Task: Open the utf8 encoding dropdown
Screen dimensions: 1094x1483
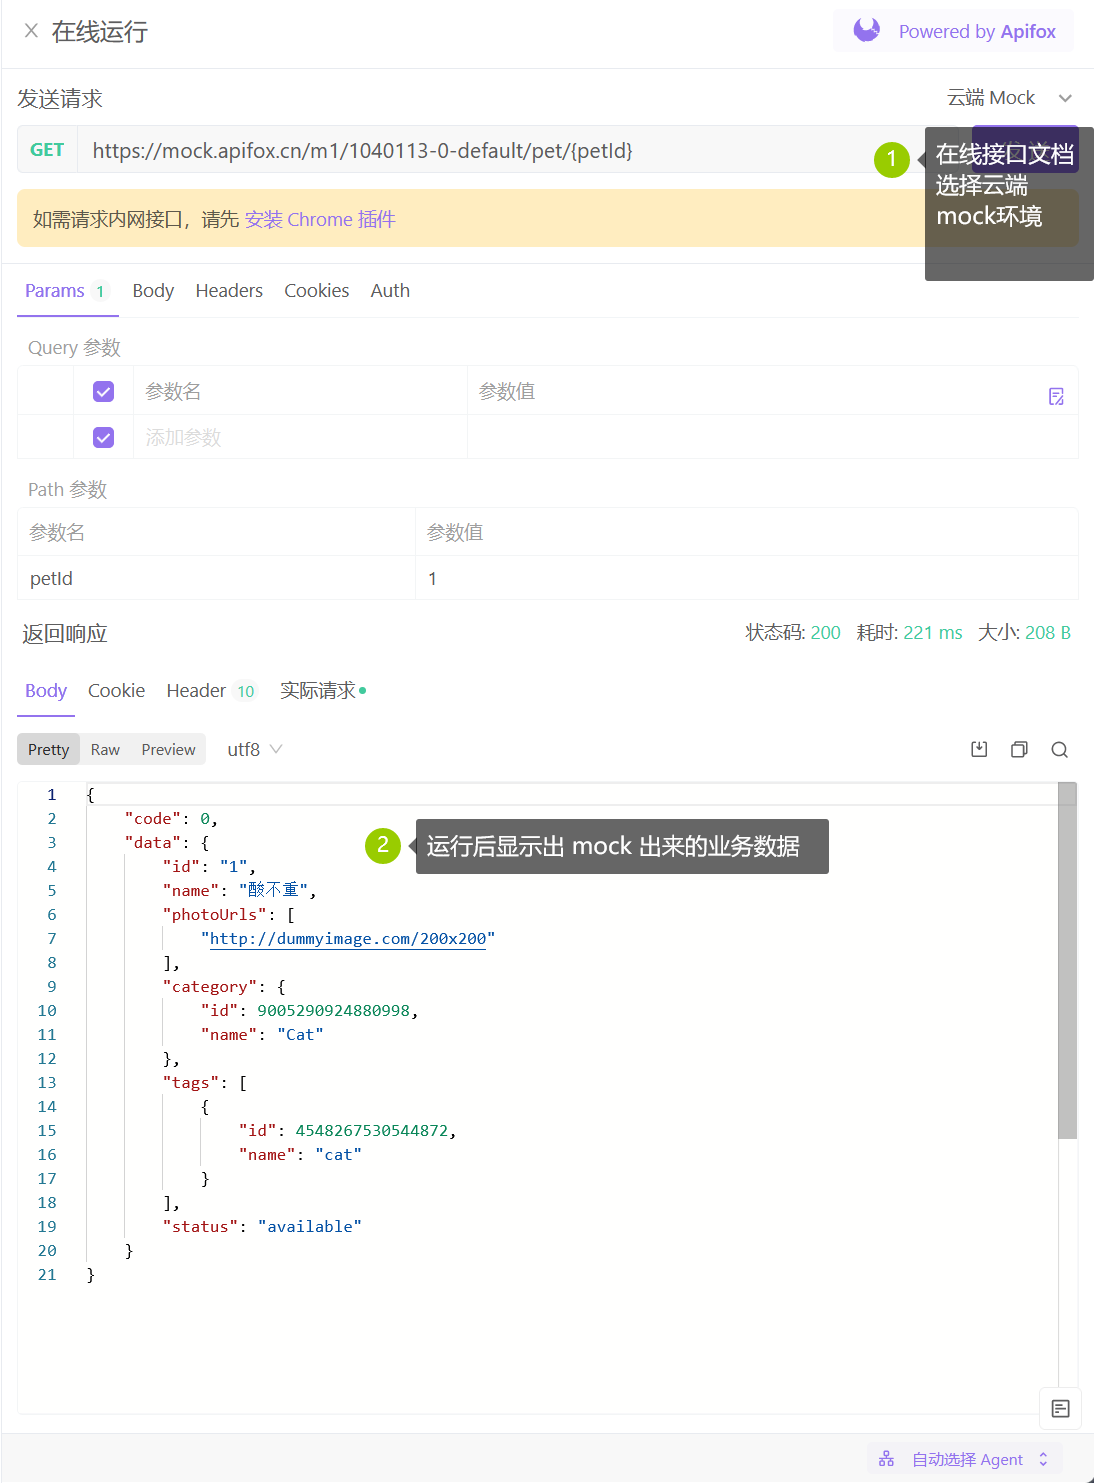Action: coord(254,749)
